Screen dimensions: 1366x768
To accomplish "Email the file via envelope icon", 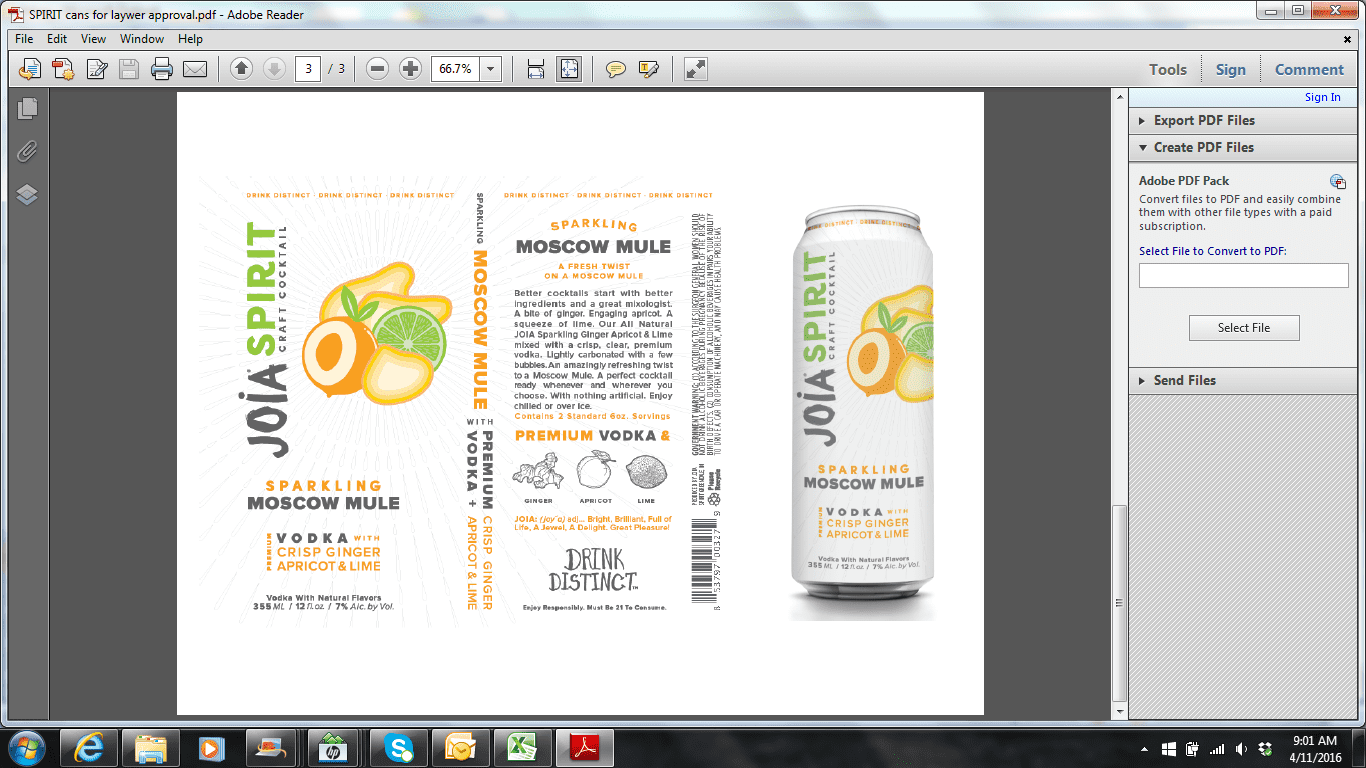I will (x=195, y=69).
